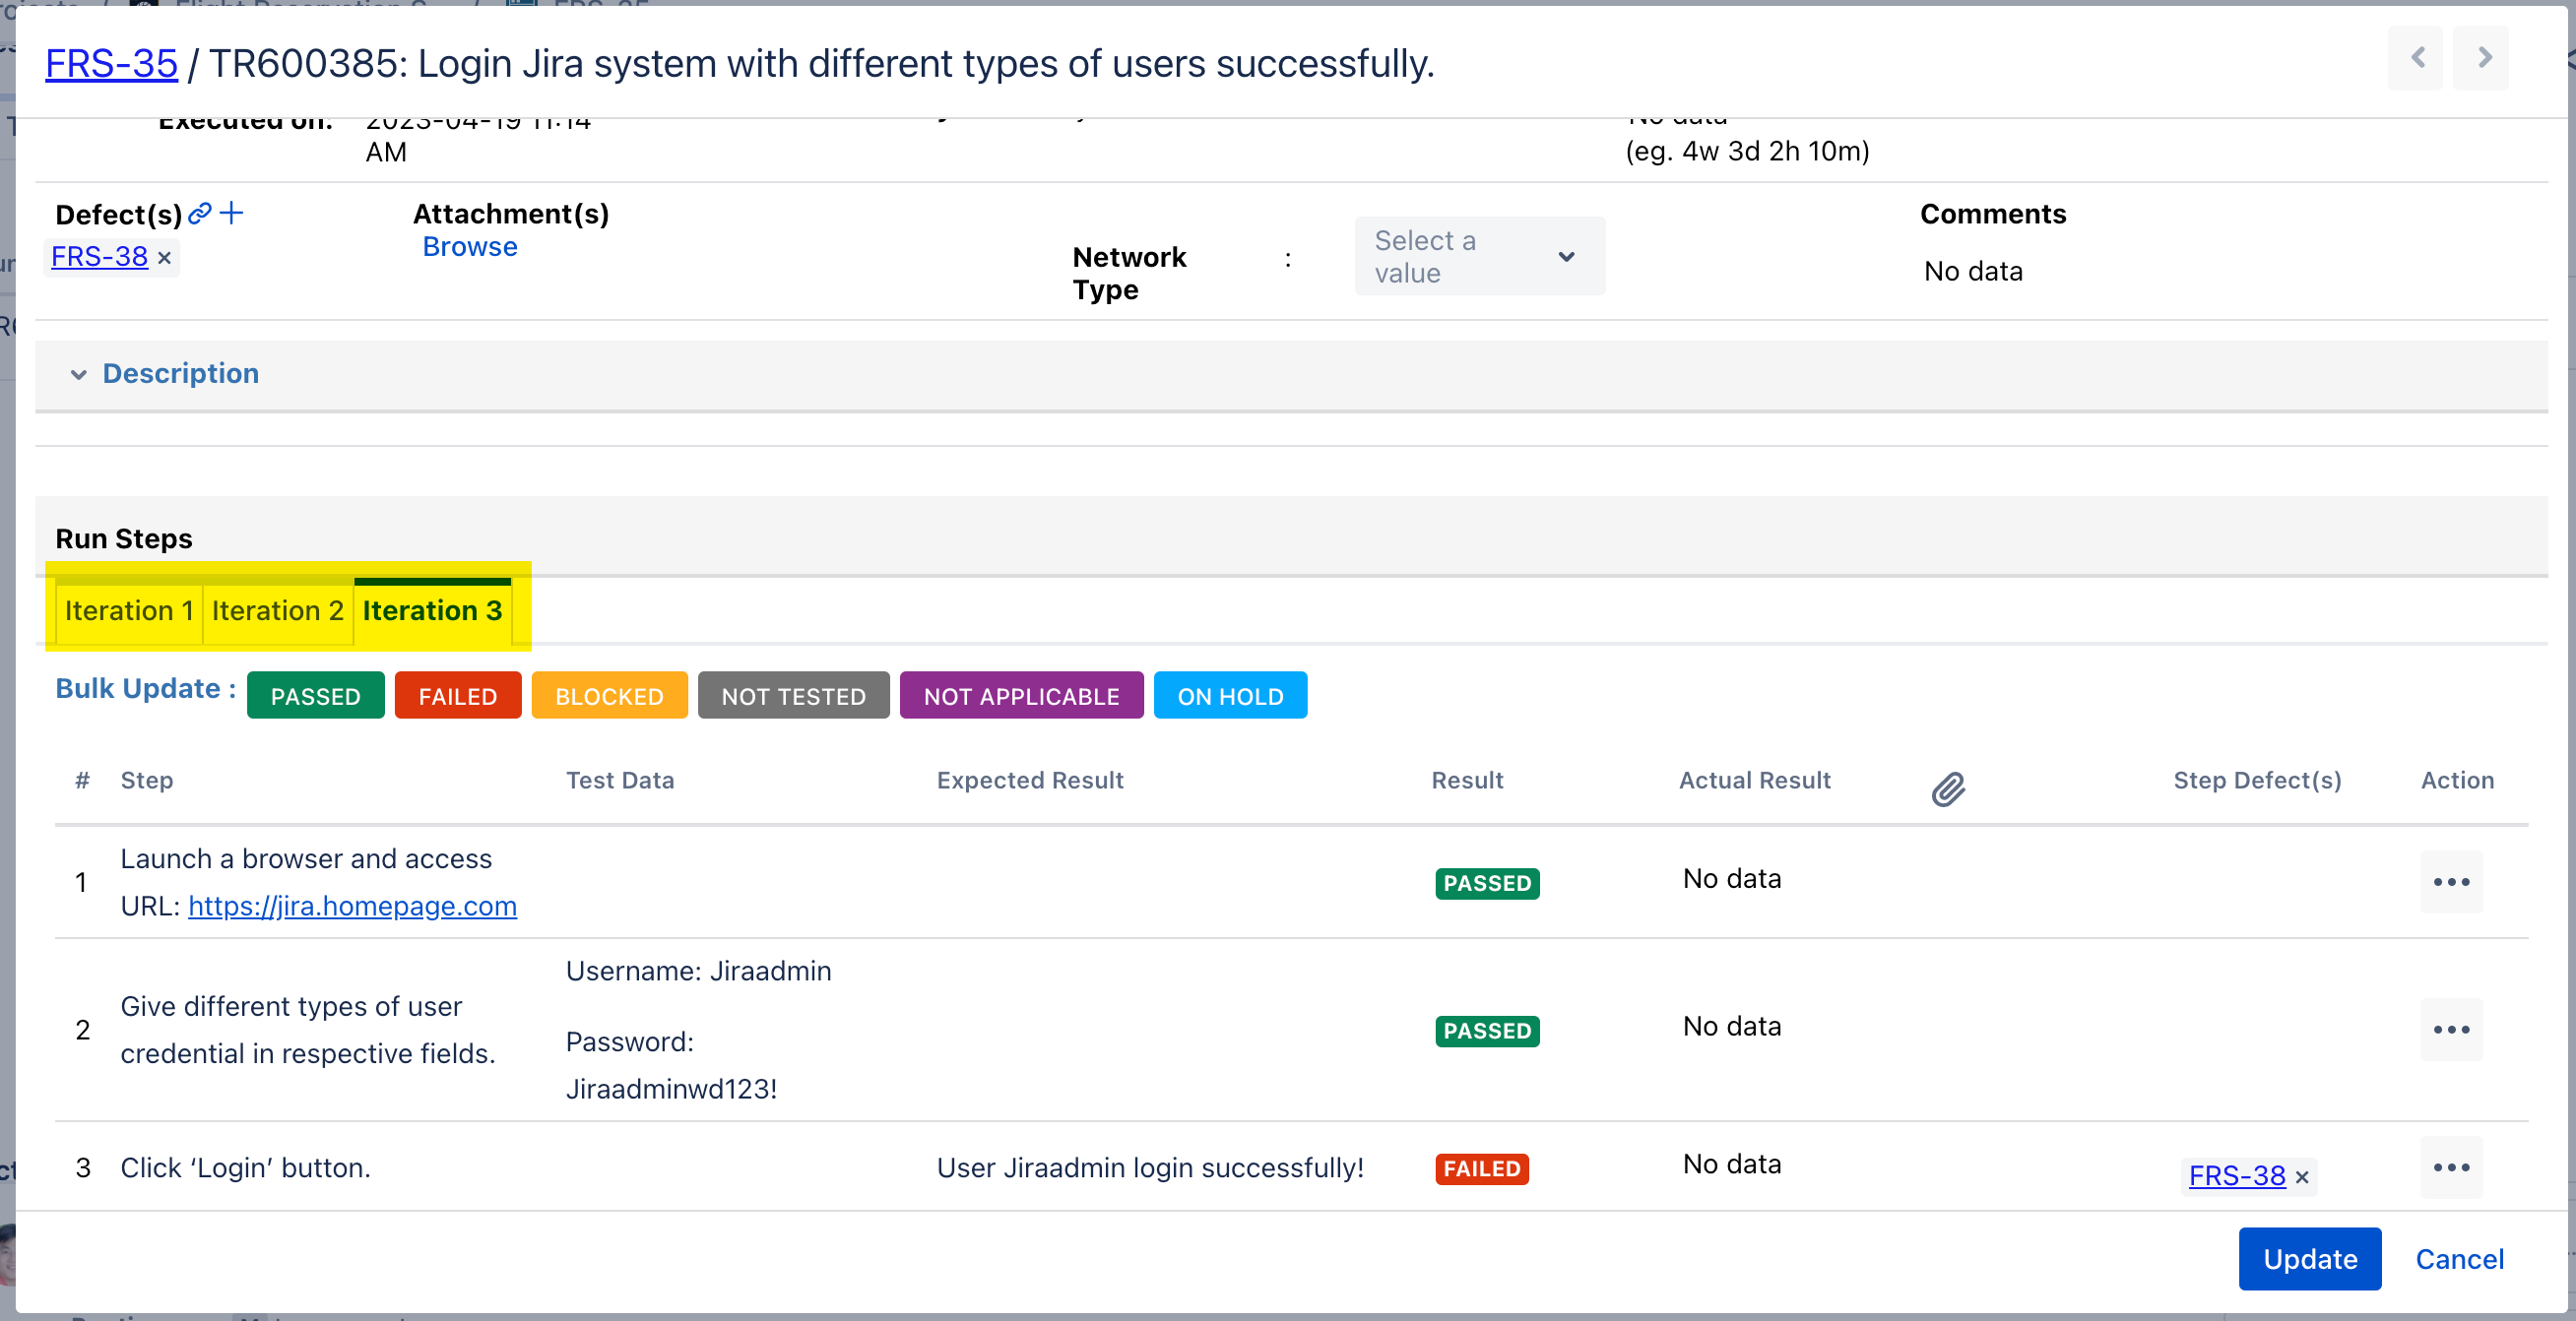Screen dimensions: 2576x1321
Task: Go to previous test run arrow
Action: tap(2417, 58)
